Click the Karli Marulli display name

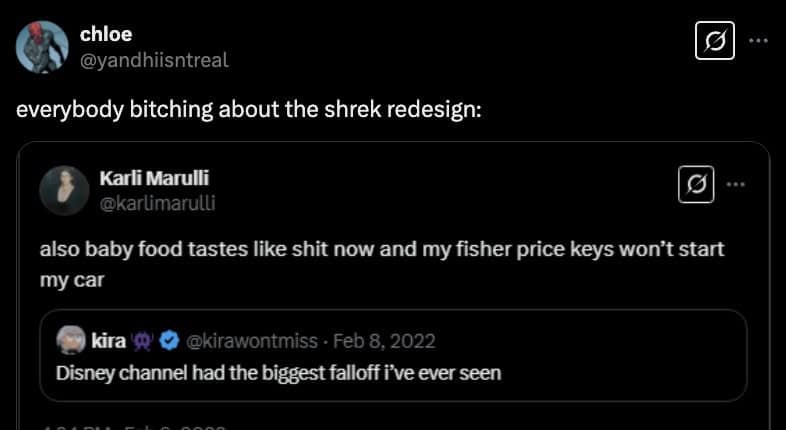(x=154, y=178)
